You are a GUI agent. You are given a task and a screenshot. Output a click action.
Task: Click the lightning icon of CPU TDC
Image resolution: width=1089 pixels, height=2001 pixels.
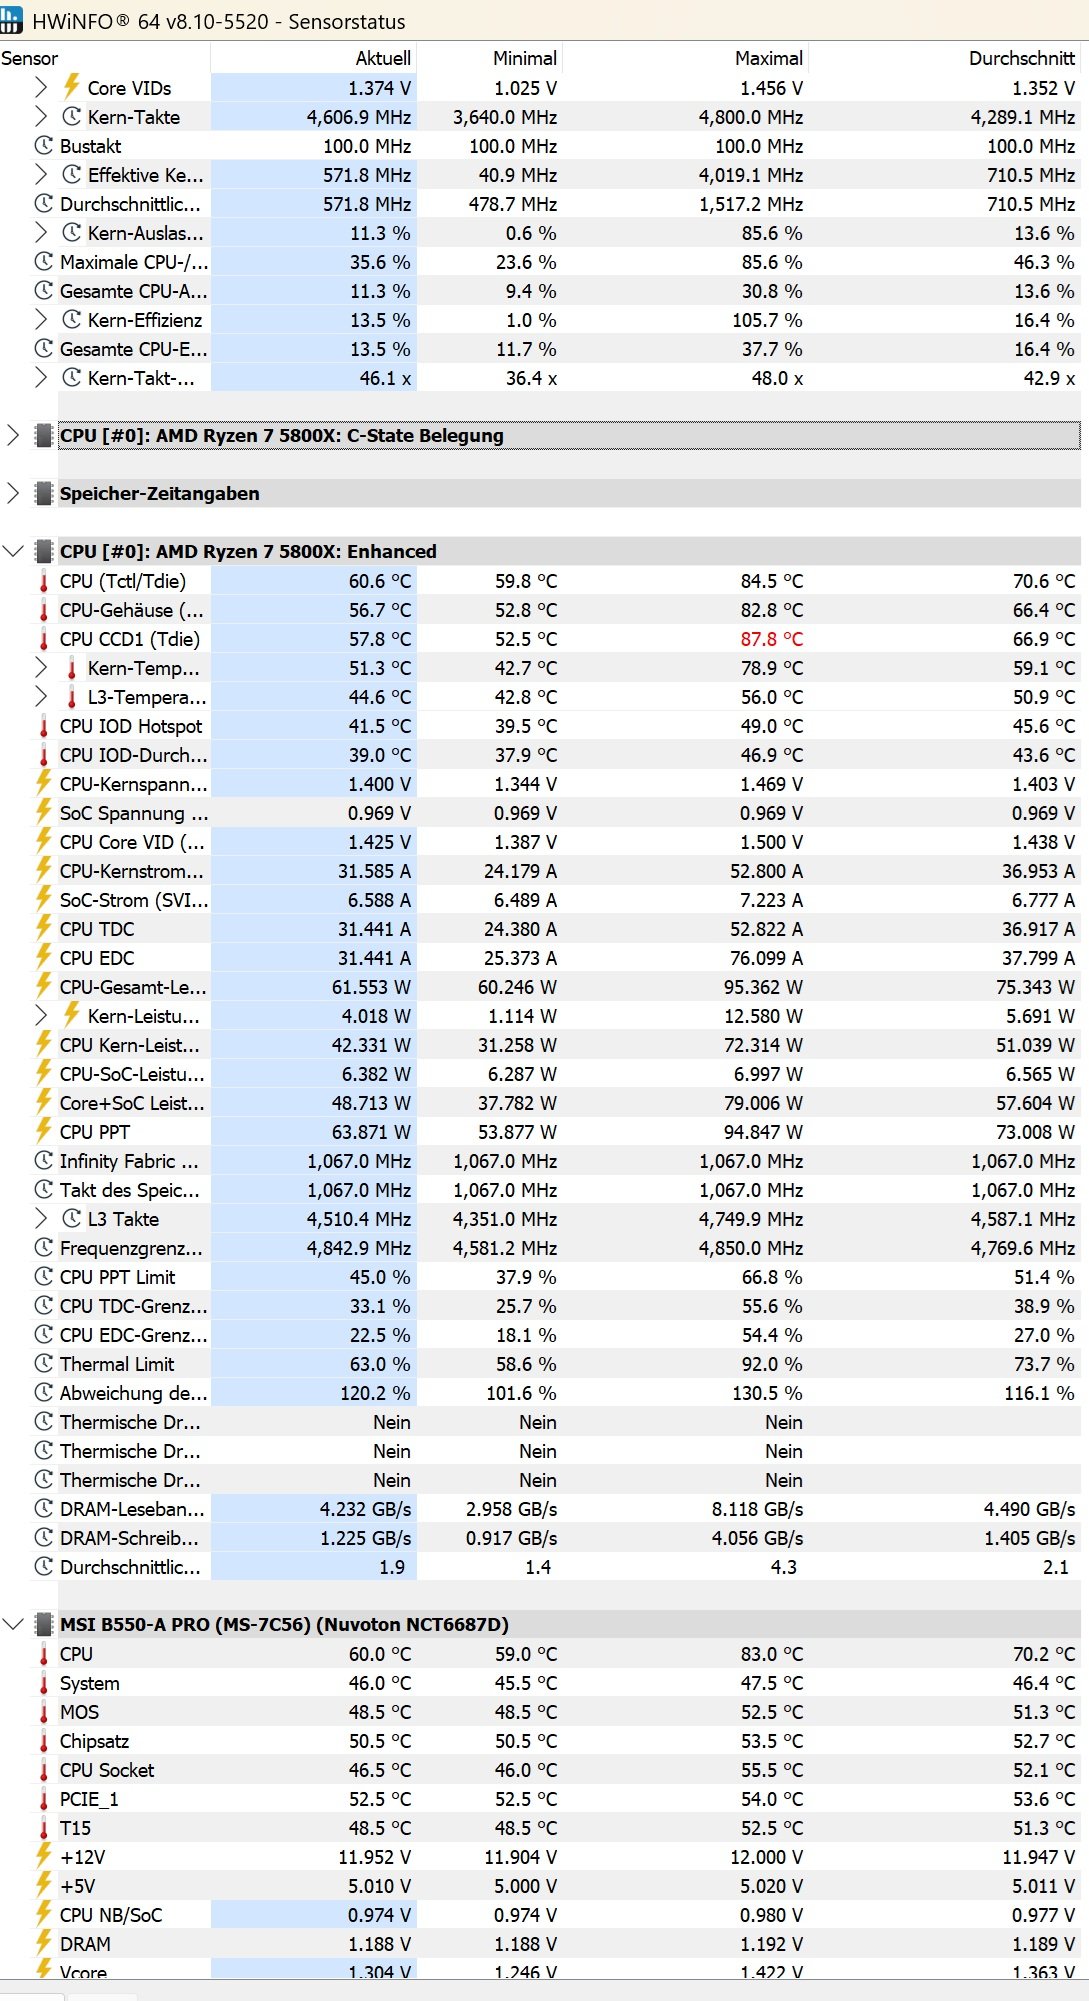[x=43, y=928]
